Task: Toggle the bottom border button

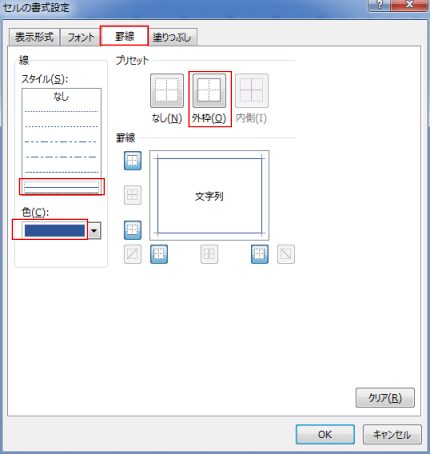Action: 133,230
